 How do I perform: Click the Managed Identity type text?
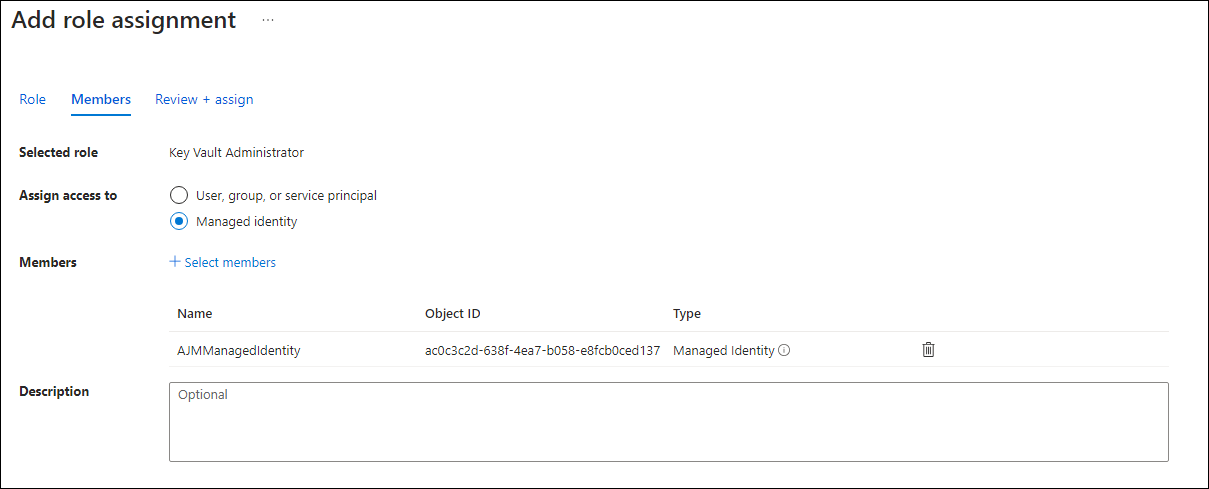click(x=724, y=351)
